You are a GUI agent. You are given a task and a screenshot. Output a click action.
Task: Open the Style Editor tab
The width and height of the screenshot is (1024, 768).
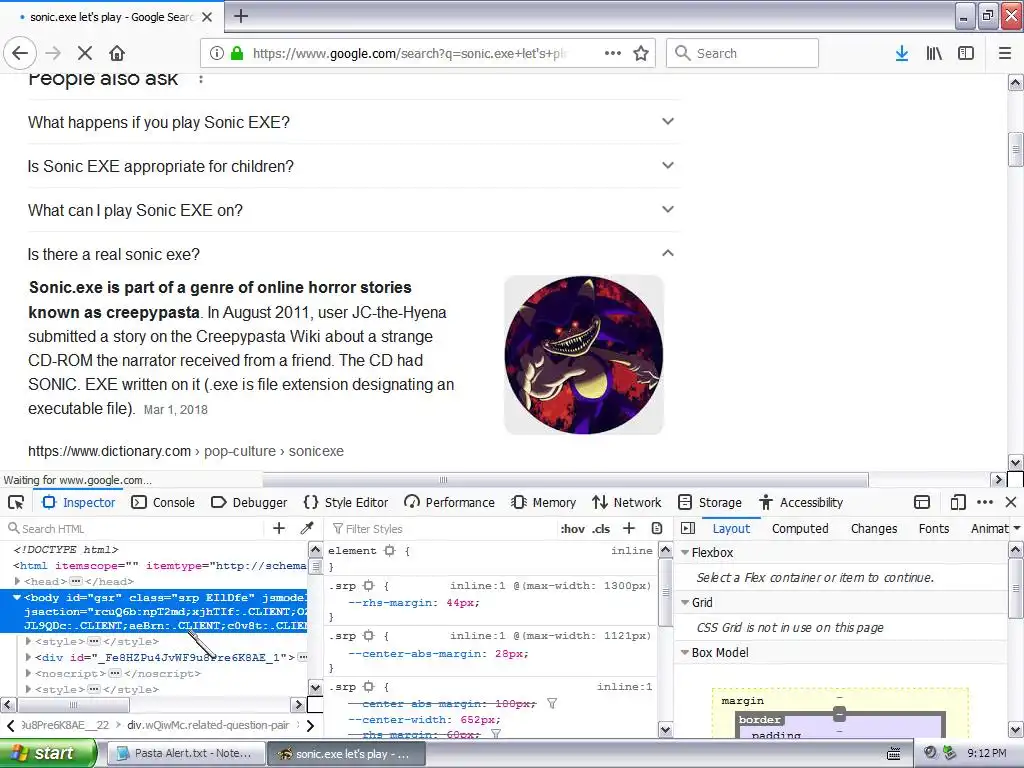pos(346,502)
